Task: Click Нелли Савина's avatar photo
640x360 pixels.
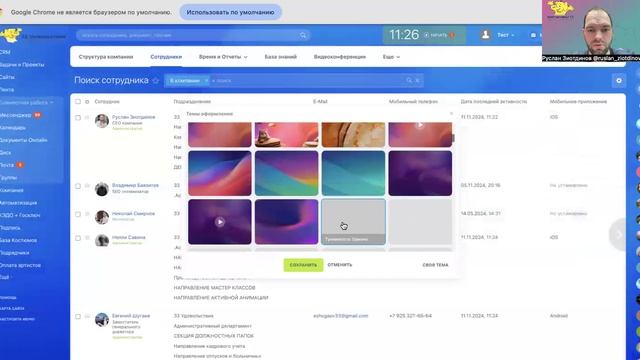Action: click(102, 240)
